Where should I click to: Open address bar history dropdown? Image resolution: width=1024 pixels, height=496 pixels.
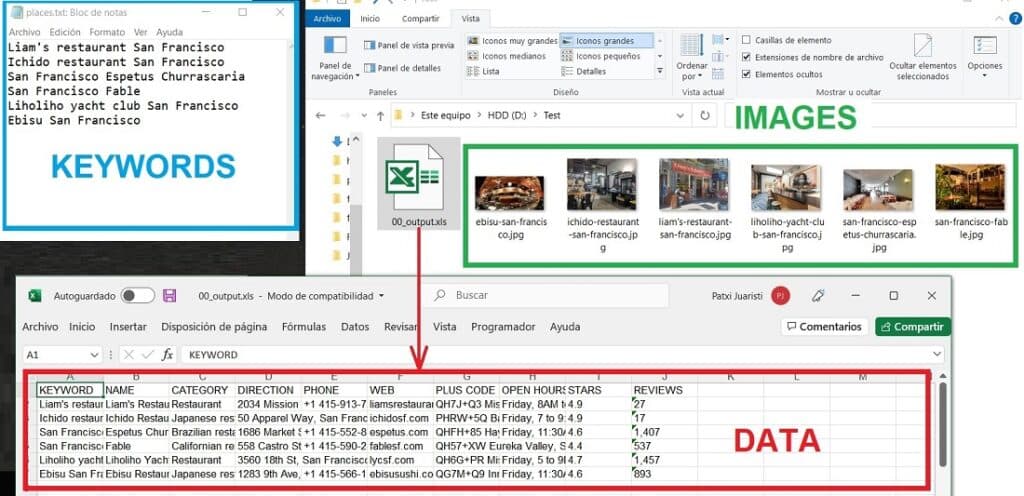click(681, 116)
